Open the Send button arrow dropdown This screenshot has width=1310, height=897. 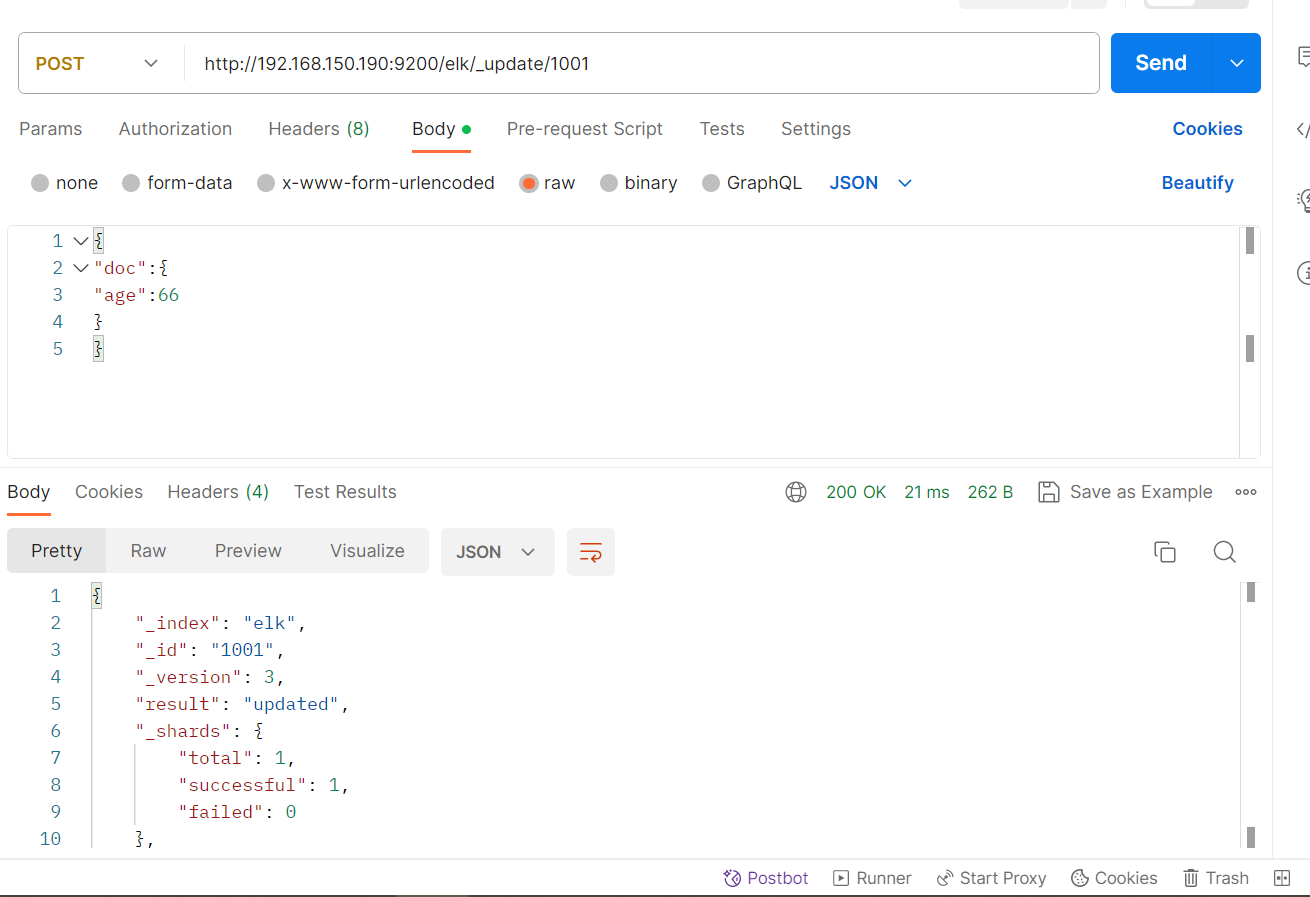click(x=1237, y=63)
